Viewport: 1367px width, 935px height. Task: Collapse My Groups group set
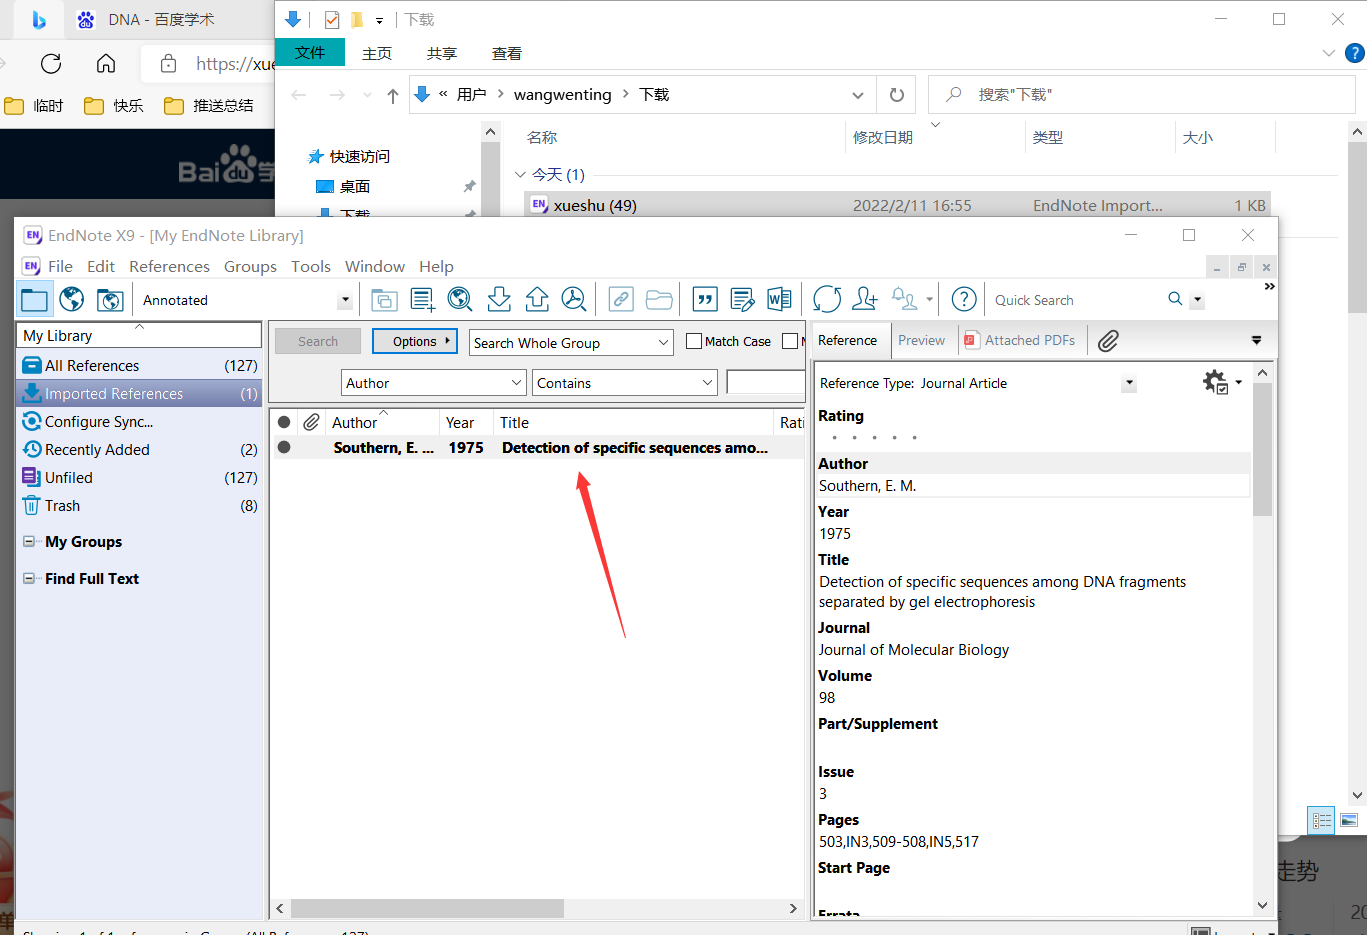[x=29, y=542]
